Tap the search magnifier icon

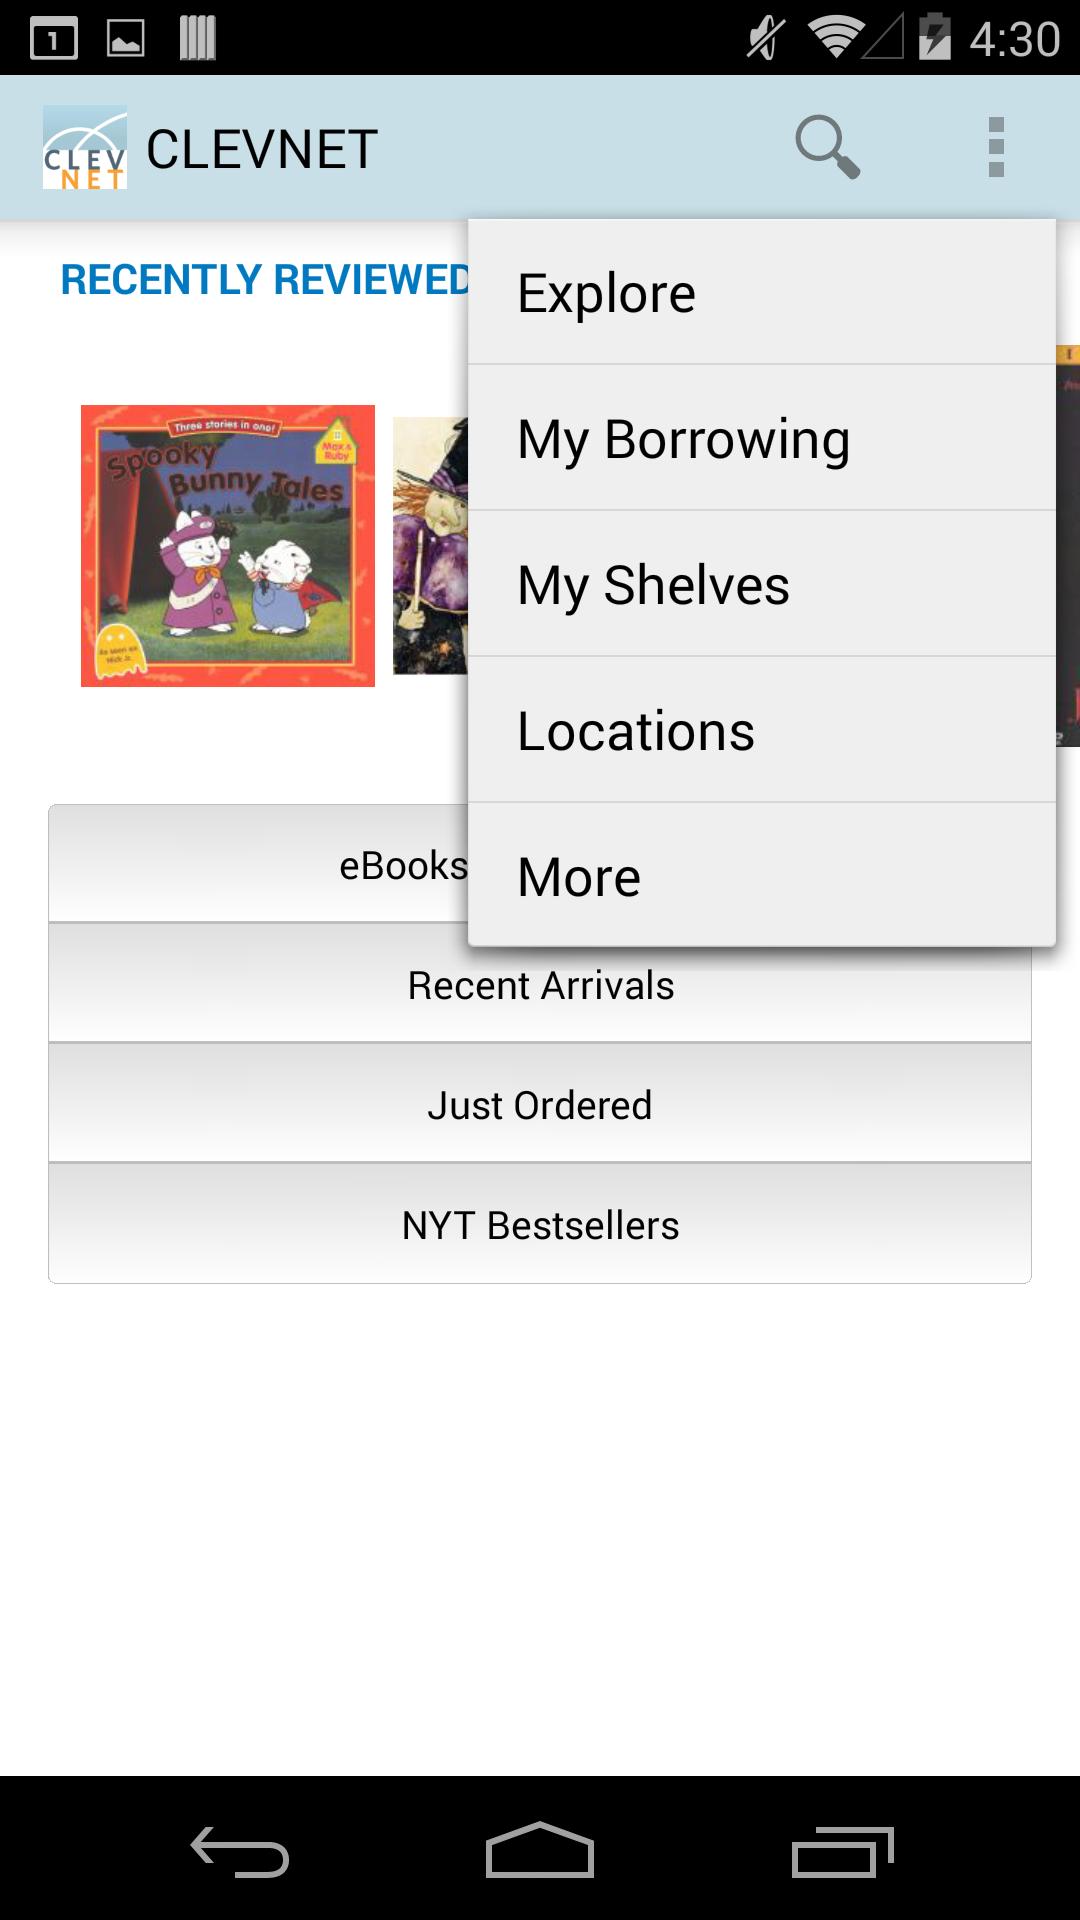click(828, 148)
